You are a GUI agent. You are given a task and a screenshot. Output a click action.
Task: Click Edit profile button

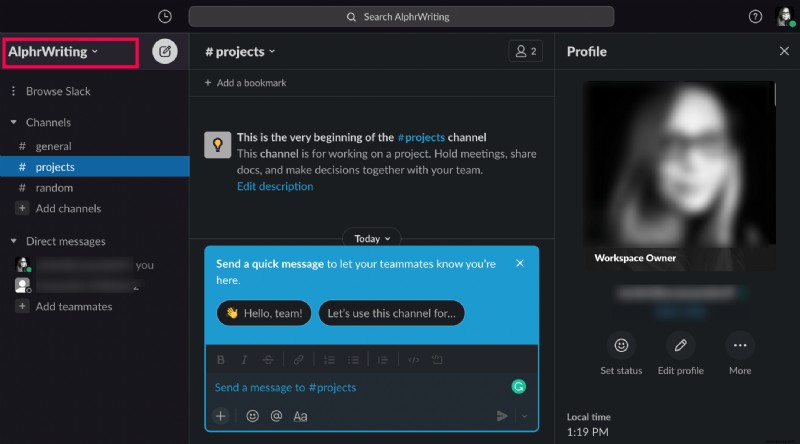(x=681, y=354)
